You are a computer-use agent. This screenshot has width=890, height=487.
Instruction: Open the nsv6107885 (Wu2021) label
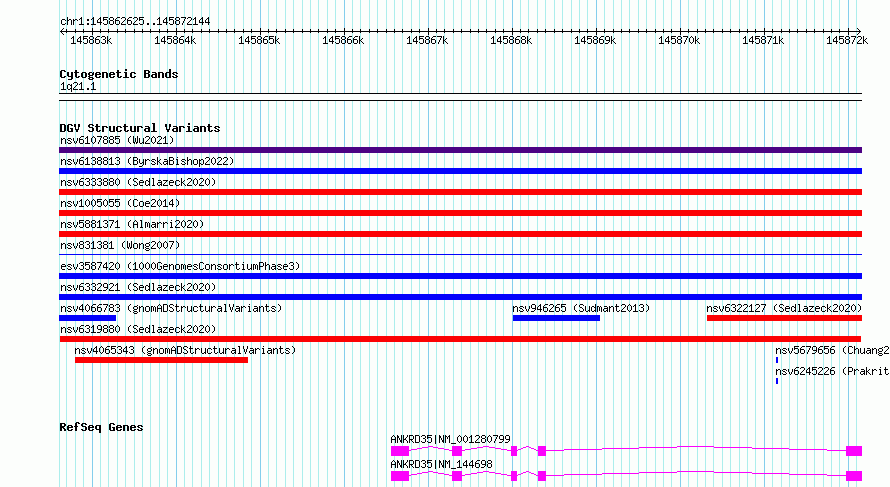click(x=117, y=140)
